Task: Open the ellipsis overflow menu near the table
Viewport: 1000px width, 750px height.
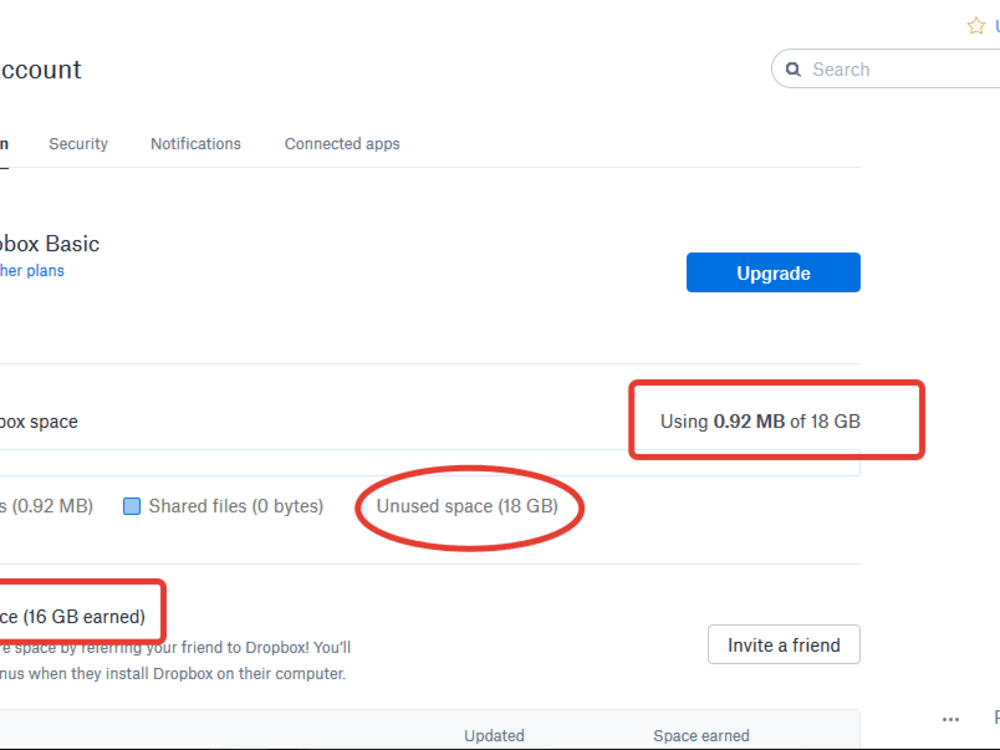Action: click(x=950, y=719)
